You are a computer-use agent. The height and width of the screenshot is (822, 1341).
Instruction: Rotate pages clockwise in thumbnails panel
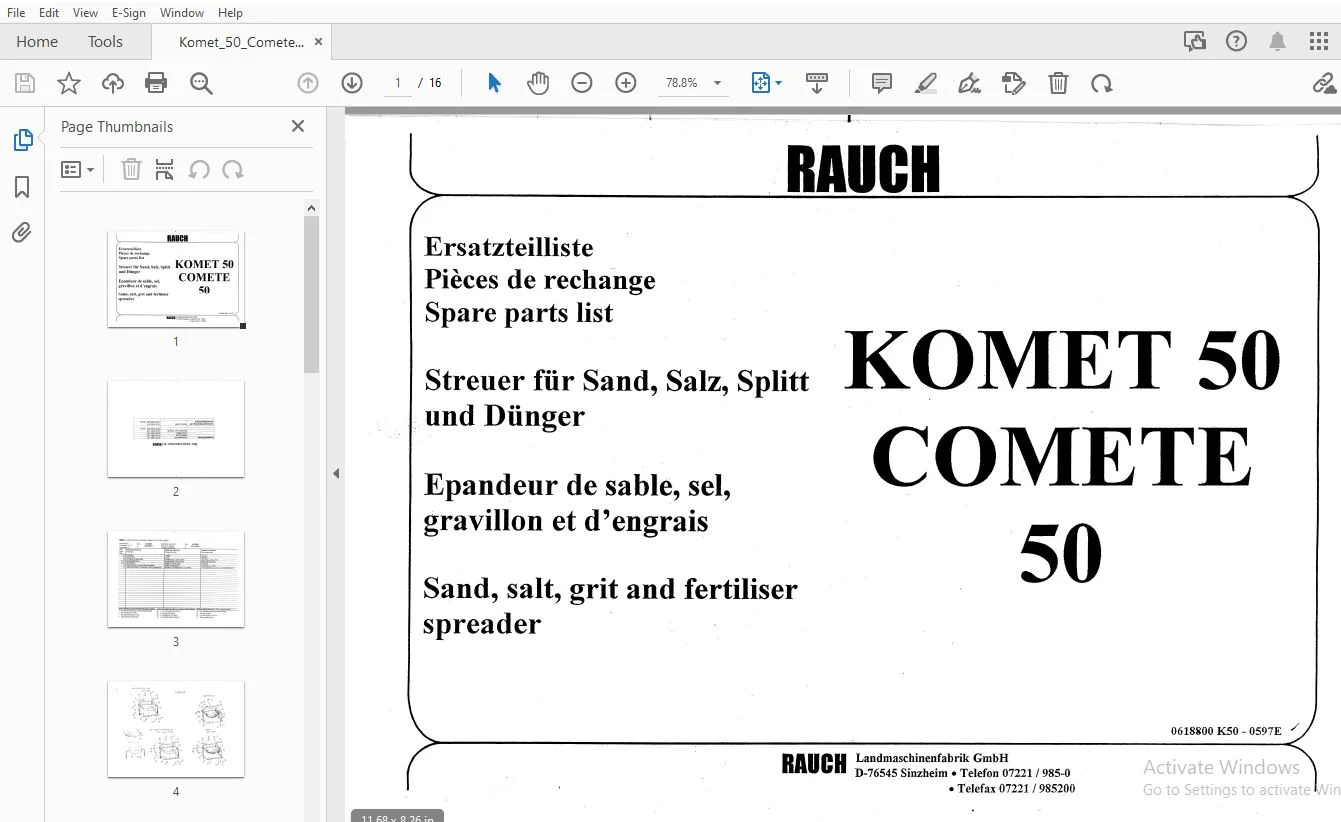pos(233,170)
